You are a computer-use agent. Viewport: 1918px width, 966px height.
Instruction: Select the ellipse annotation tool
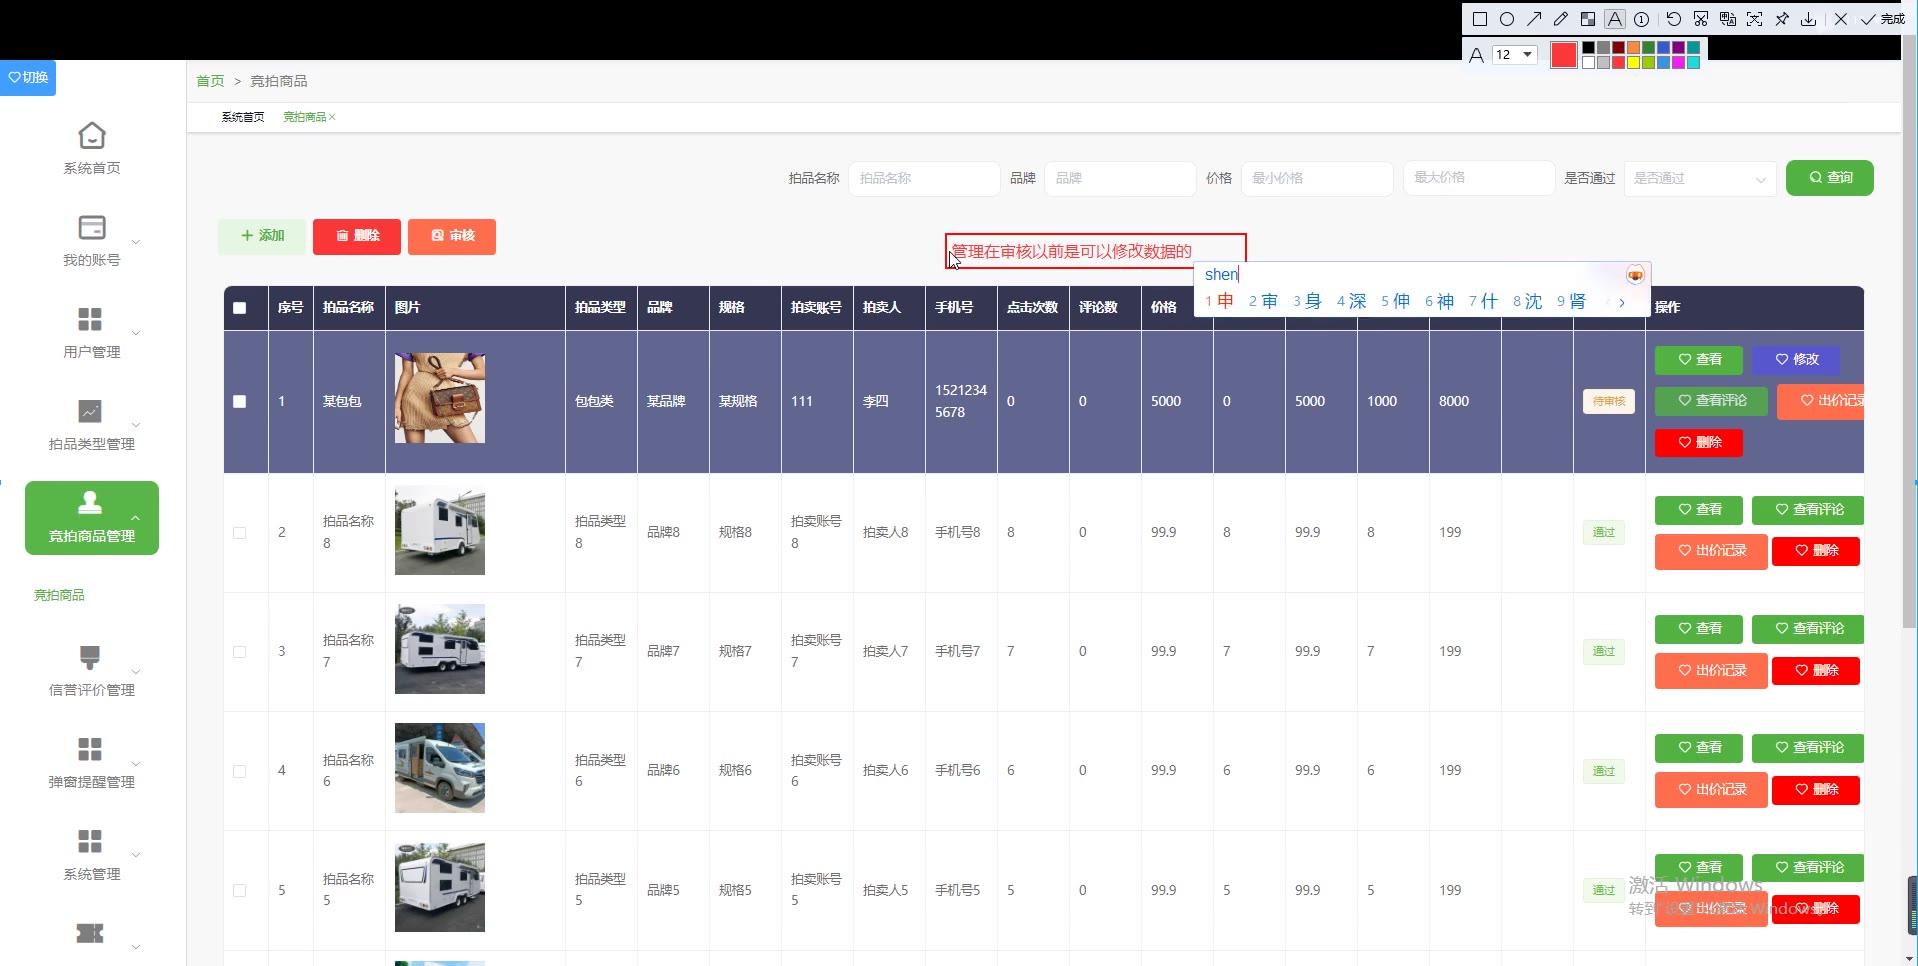tap(1507, 19)
